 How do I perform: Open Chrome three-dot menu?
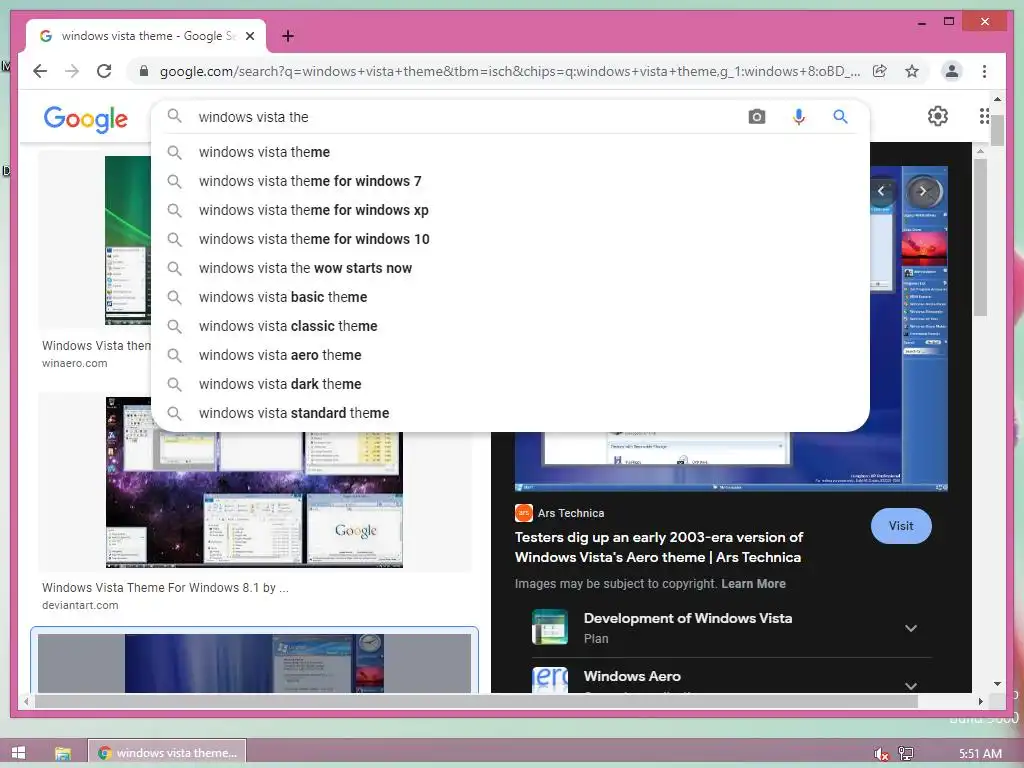pyautogui.click(x=984, y=71)
